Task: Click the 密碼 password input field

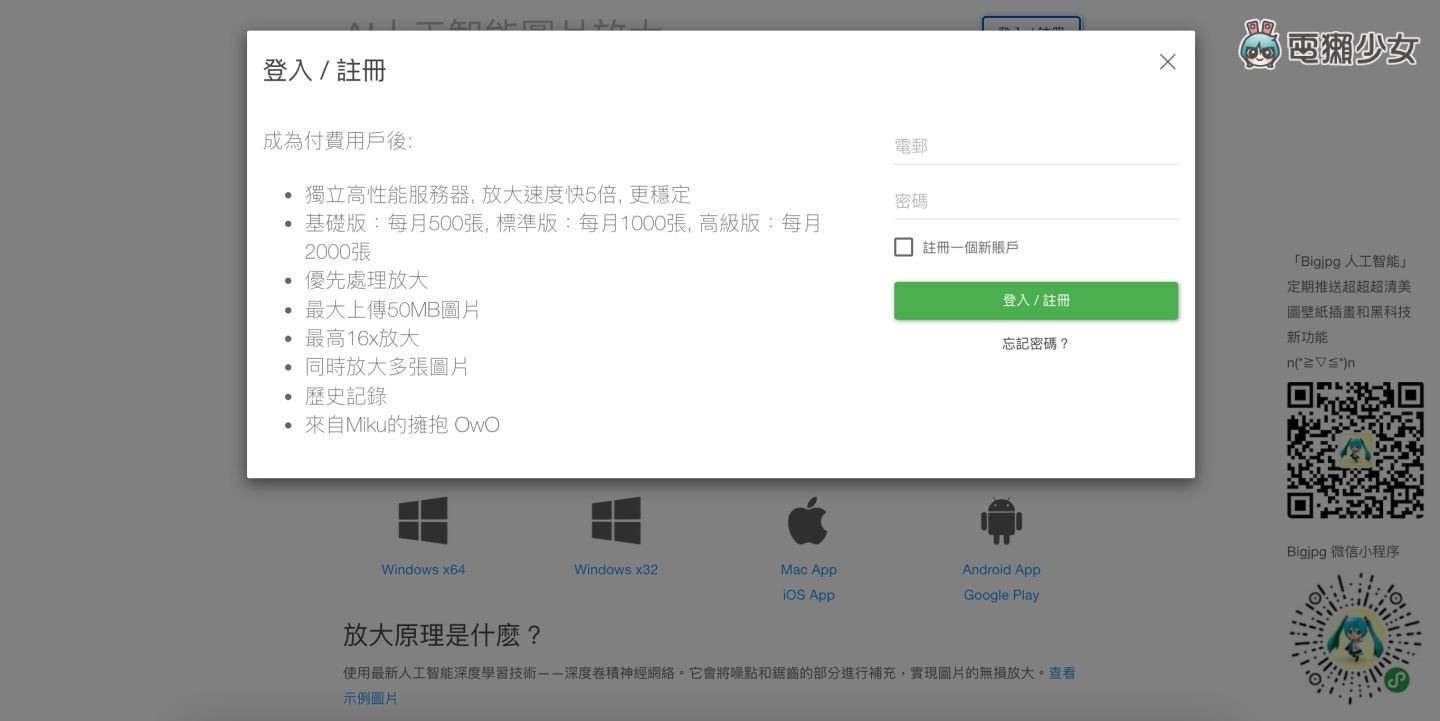Action: pos(1036,200)
